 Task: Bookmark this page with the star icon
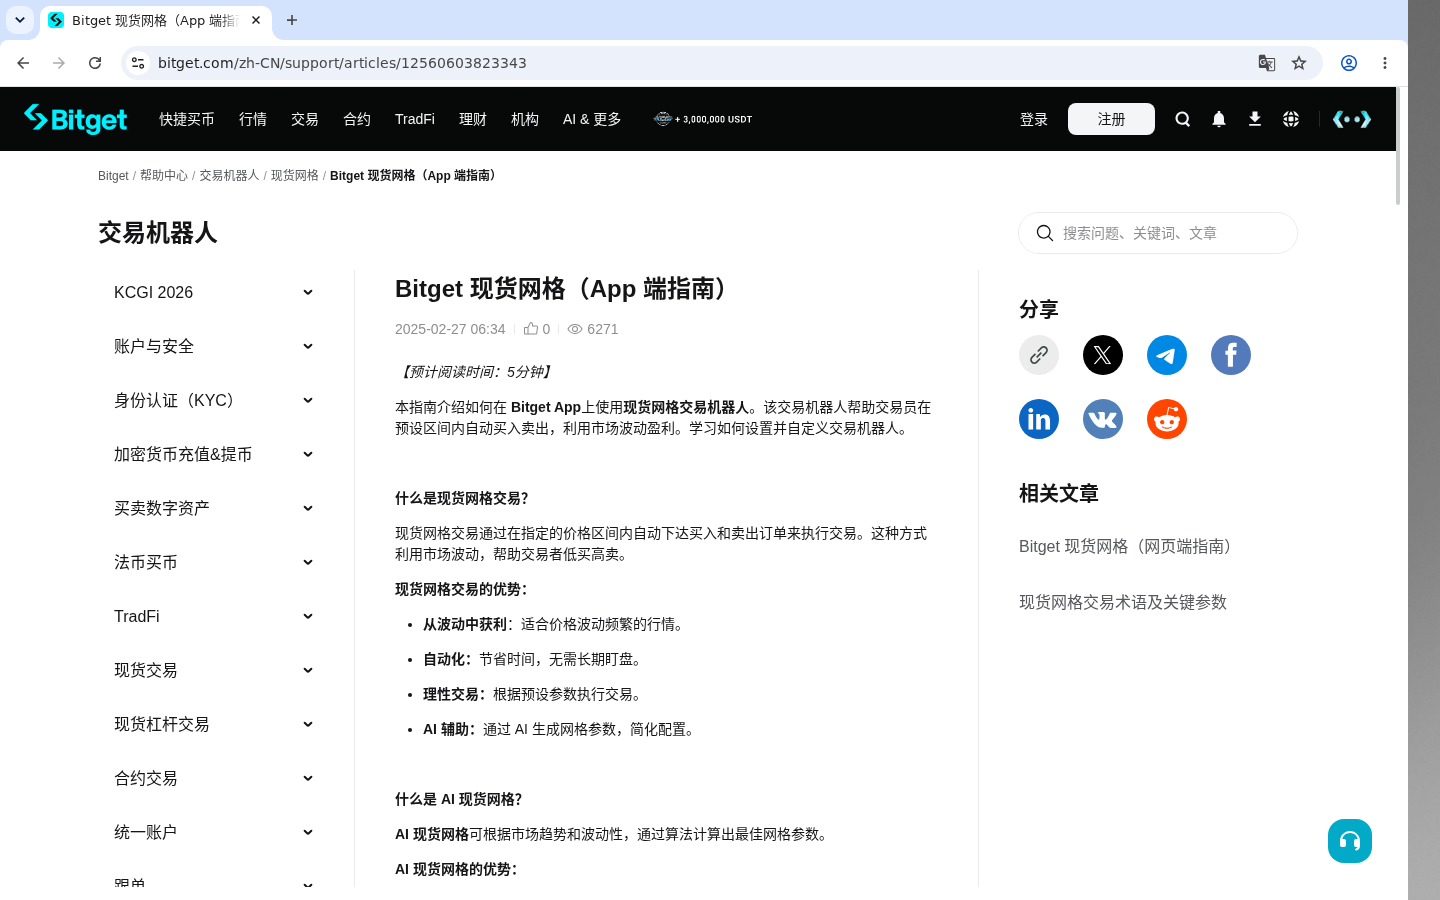point(1299,63)
